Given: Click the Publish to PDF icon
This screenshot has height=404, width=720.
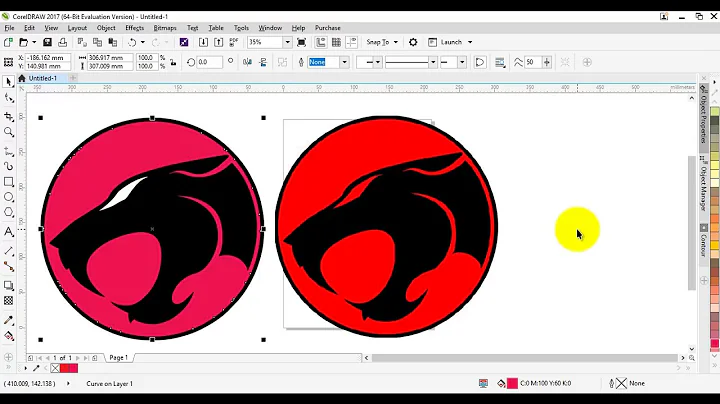Looking at the screenshot, I should coord(234,42).
